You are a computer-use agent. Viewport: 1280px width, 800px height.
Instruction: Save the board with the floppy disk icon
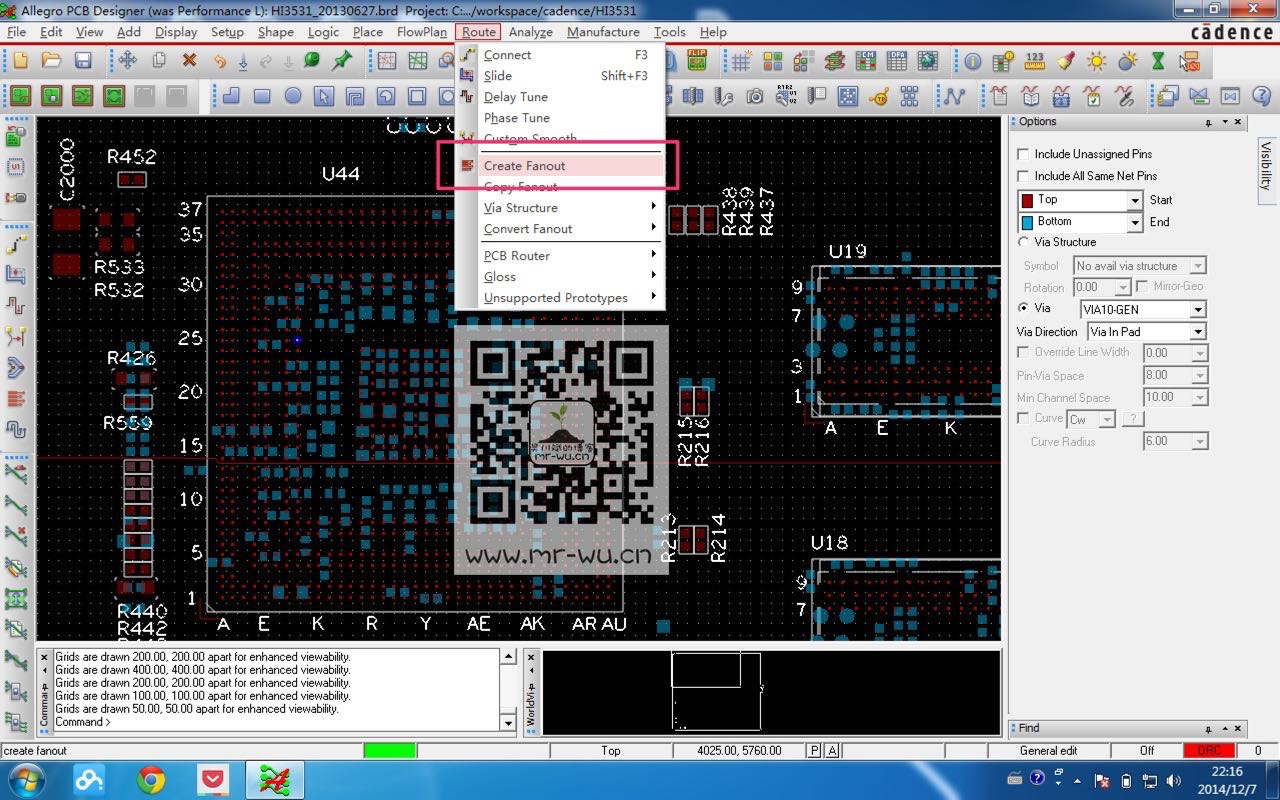[x=83, y=61]
